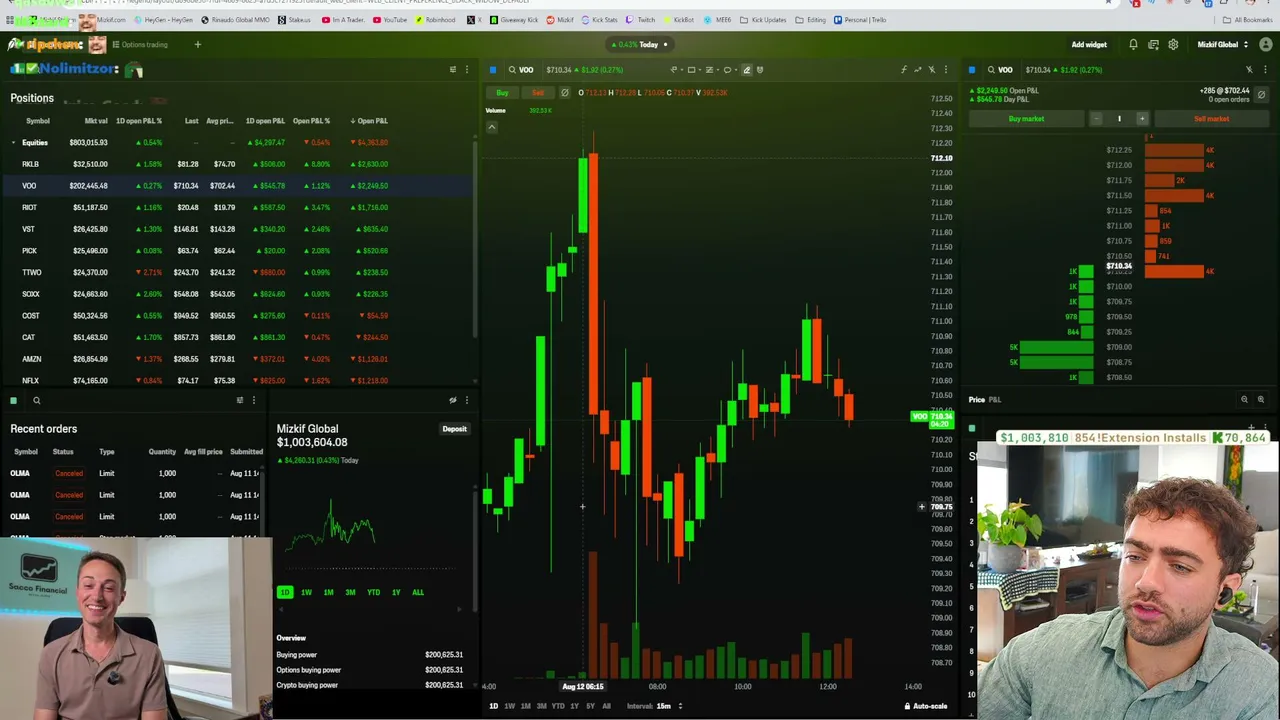The width and height of the screenshot is (1280, 720).
Task: Click the Deposit button
Action: pos(454,429)
